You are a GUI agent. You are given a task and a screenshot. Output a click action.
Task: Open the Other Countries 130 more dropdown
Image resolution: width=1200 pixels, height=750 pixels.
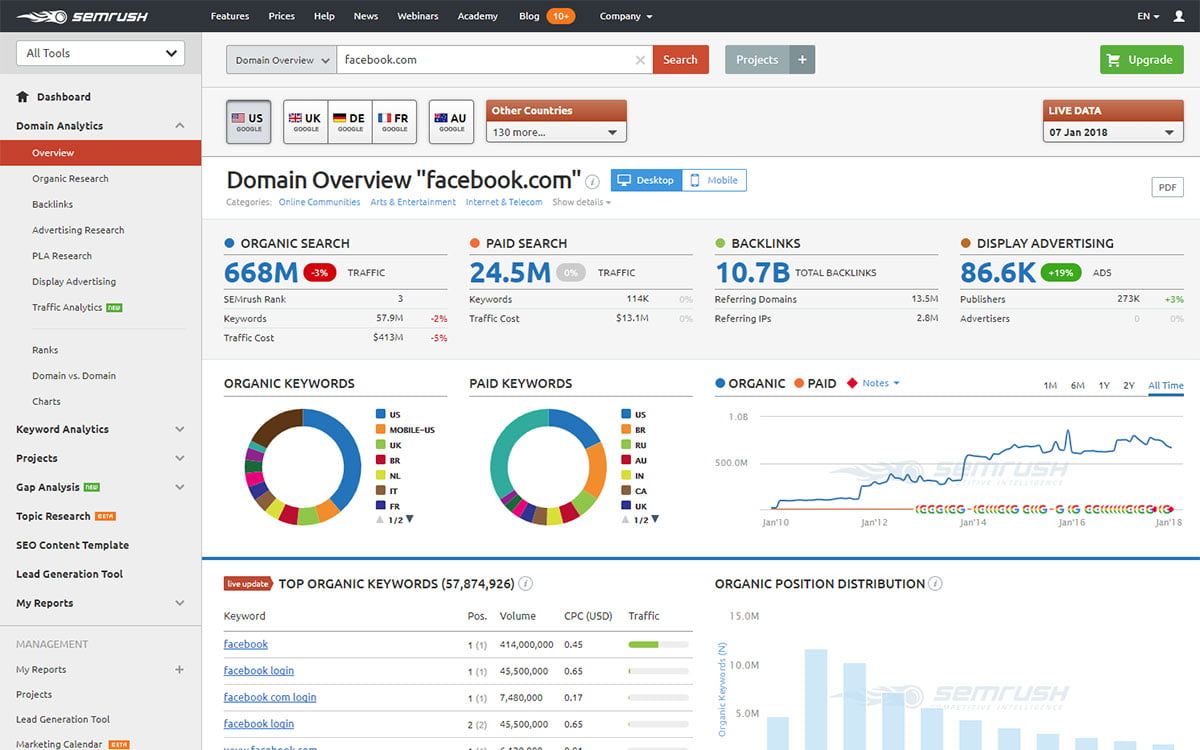(557, 132)
